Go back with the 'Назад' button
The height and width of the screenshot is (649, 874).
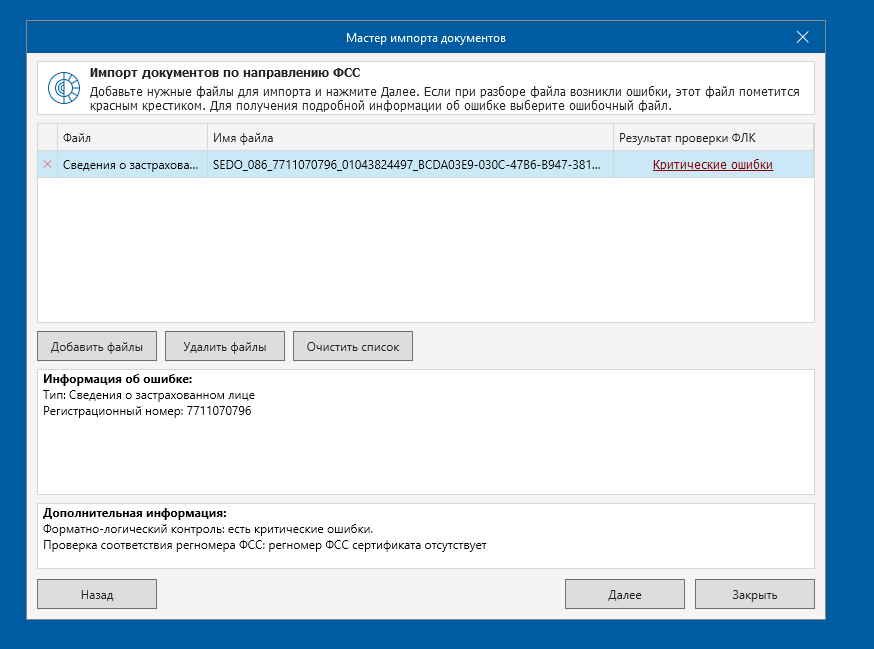97,594
